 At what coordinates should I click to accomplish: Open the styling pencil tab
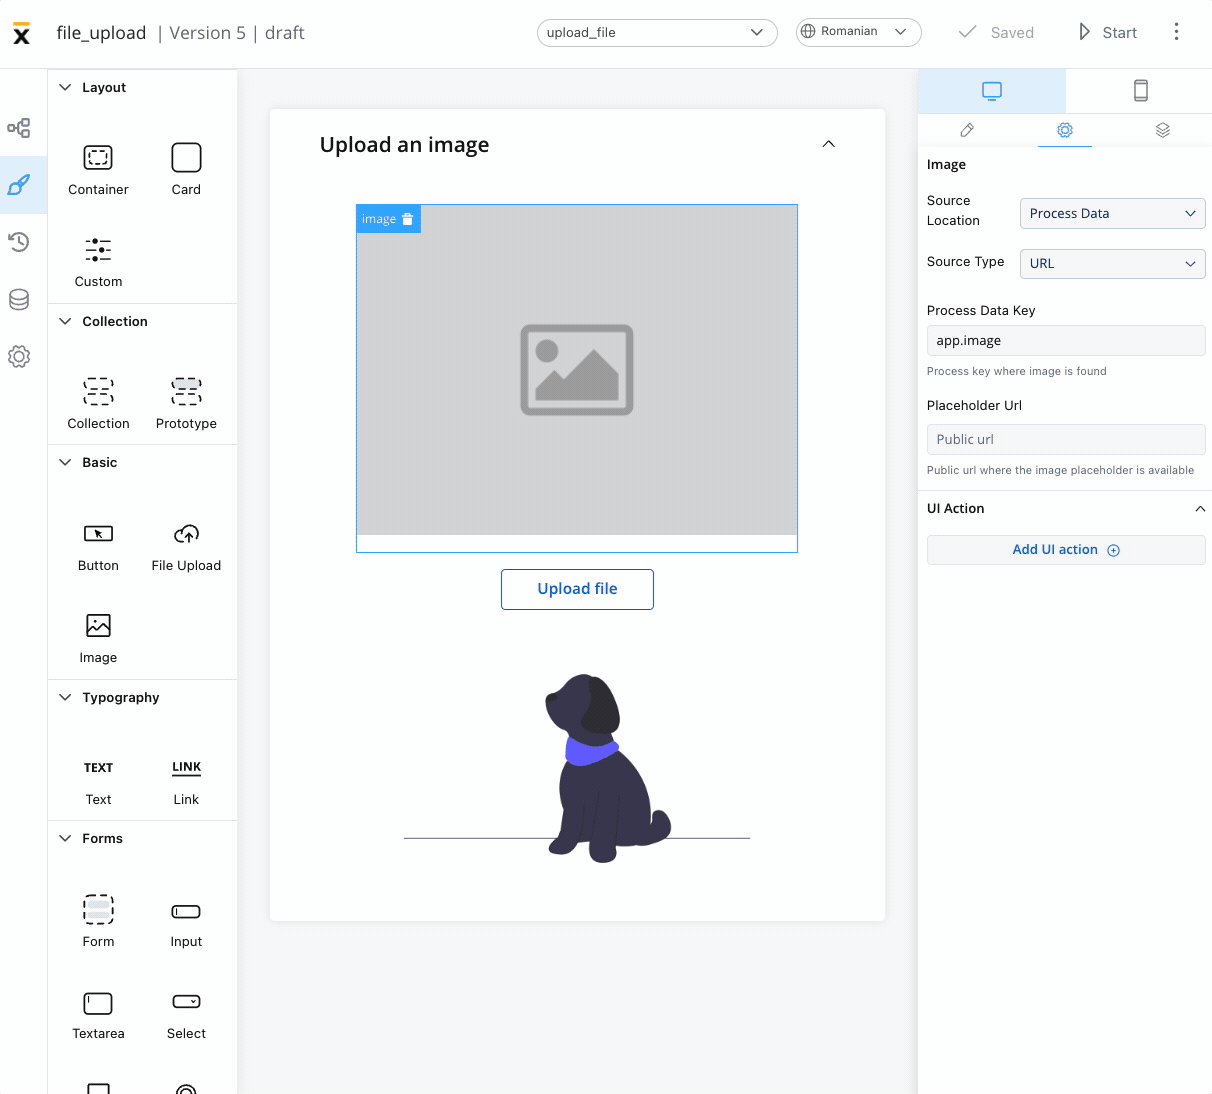click(x=967, y=130)
